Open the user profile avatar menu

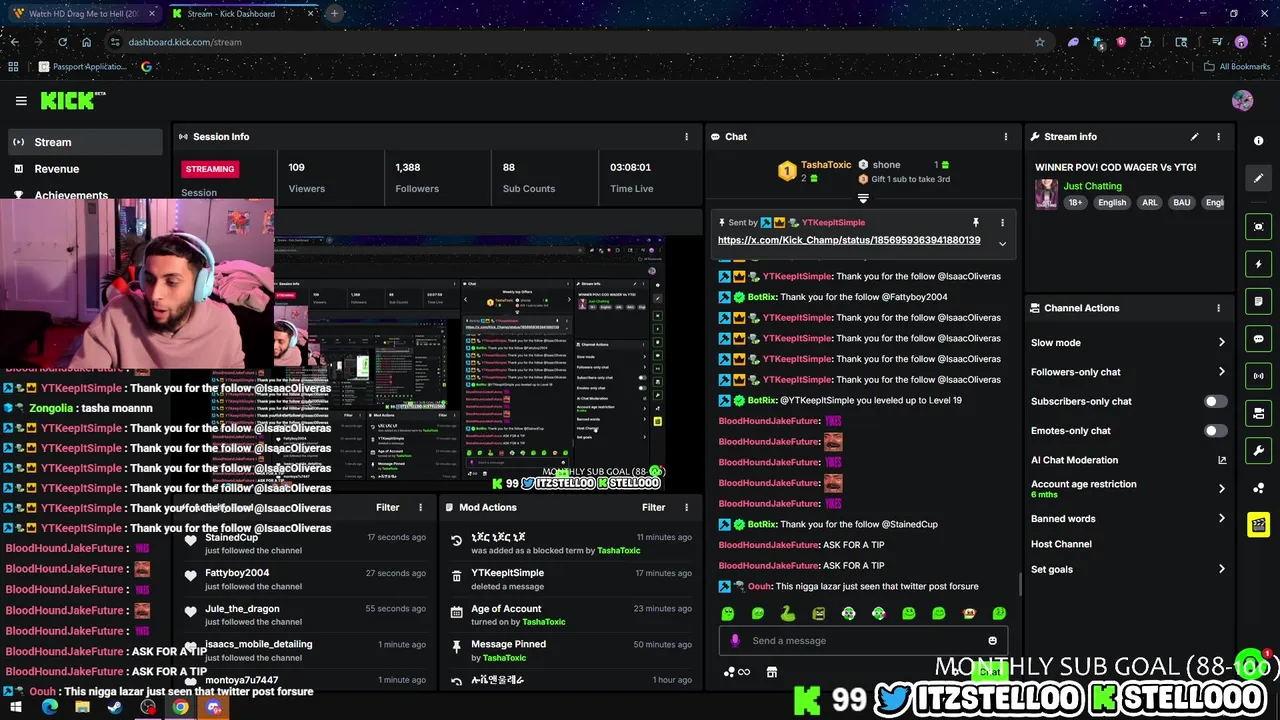(x=1242, y=100)
